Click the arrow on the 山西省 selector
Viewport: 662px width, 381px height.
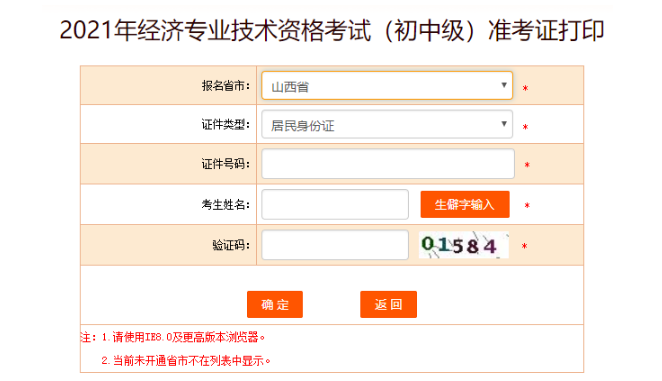tap(504, 85)
